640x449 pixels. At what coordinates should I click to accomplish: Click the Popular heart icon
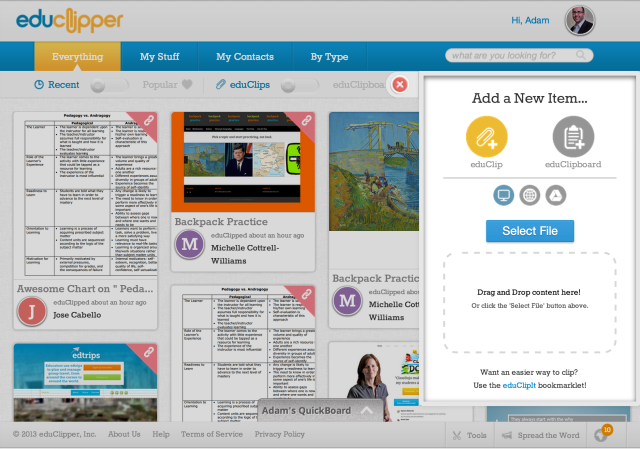[187, 84]
